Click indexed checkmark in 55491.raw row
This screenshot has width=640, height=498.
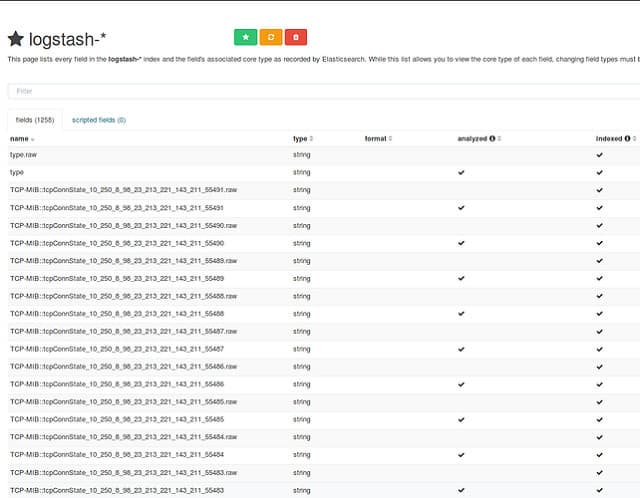click(600, 190)
